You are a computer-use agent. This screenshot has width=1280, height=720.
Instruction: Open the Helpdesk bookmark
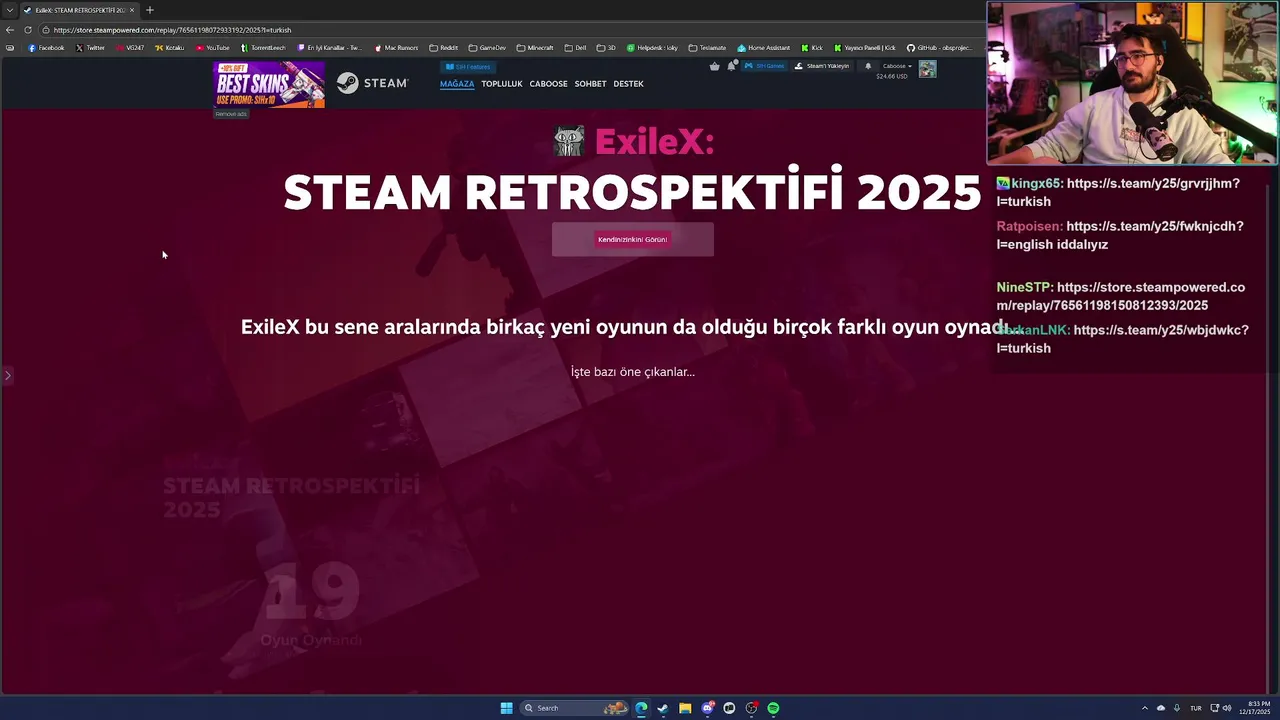[652, 48]
